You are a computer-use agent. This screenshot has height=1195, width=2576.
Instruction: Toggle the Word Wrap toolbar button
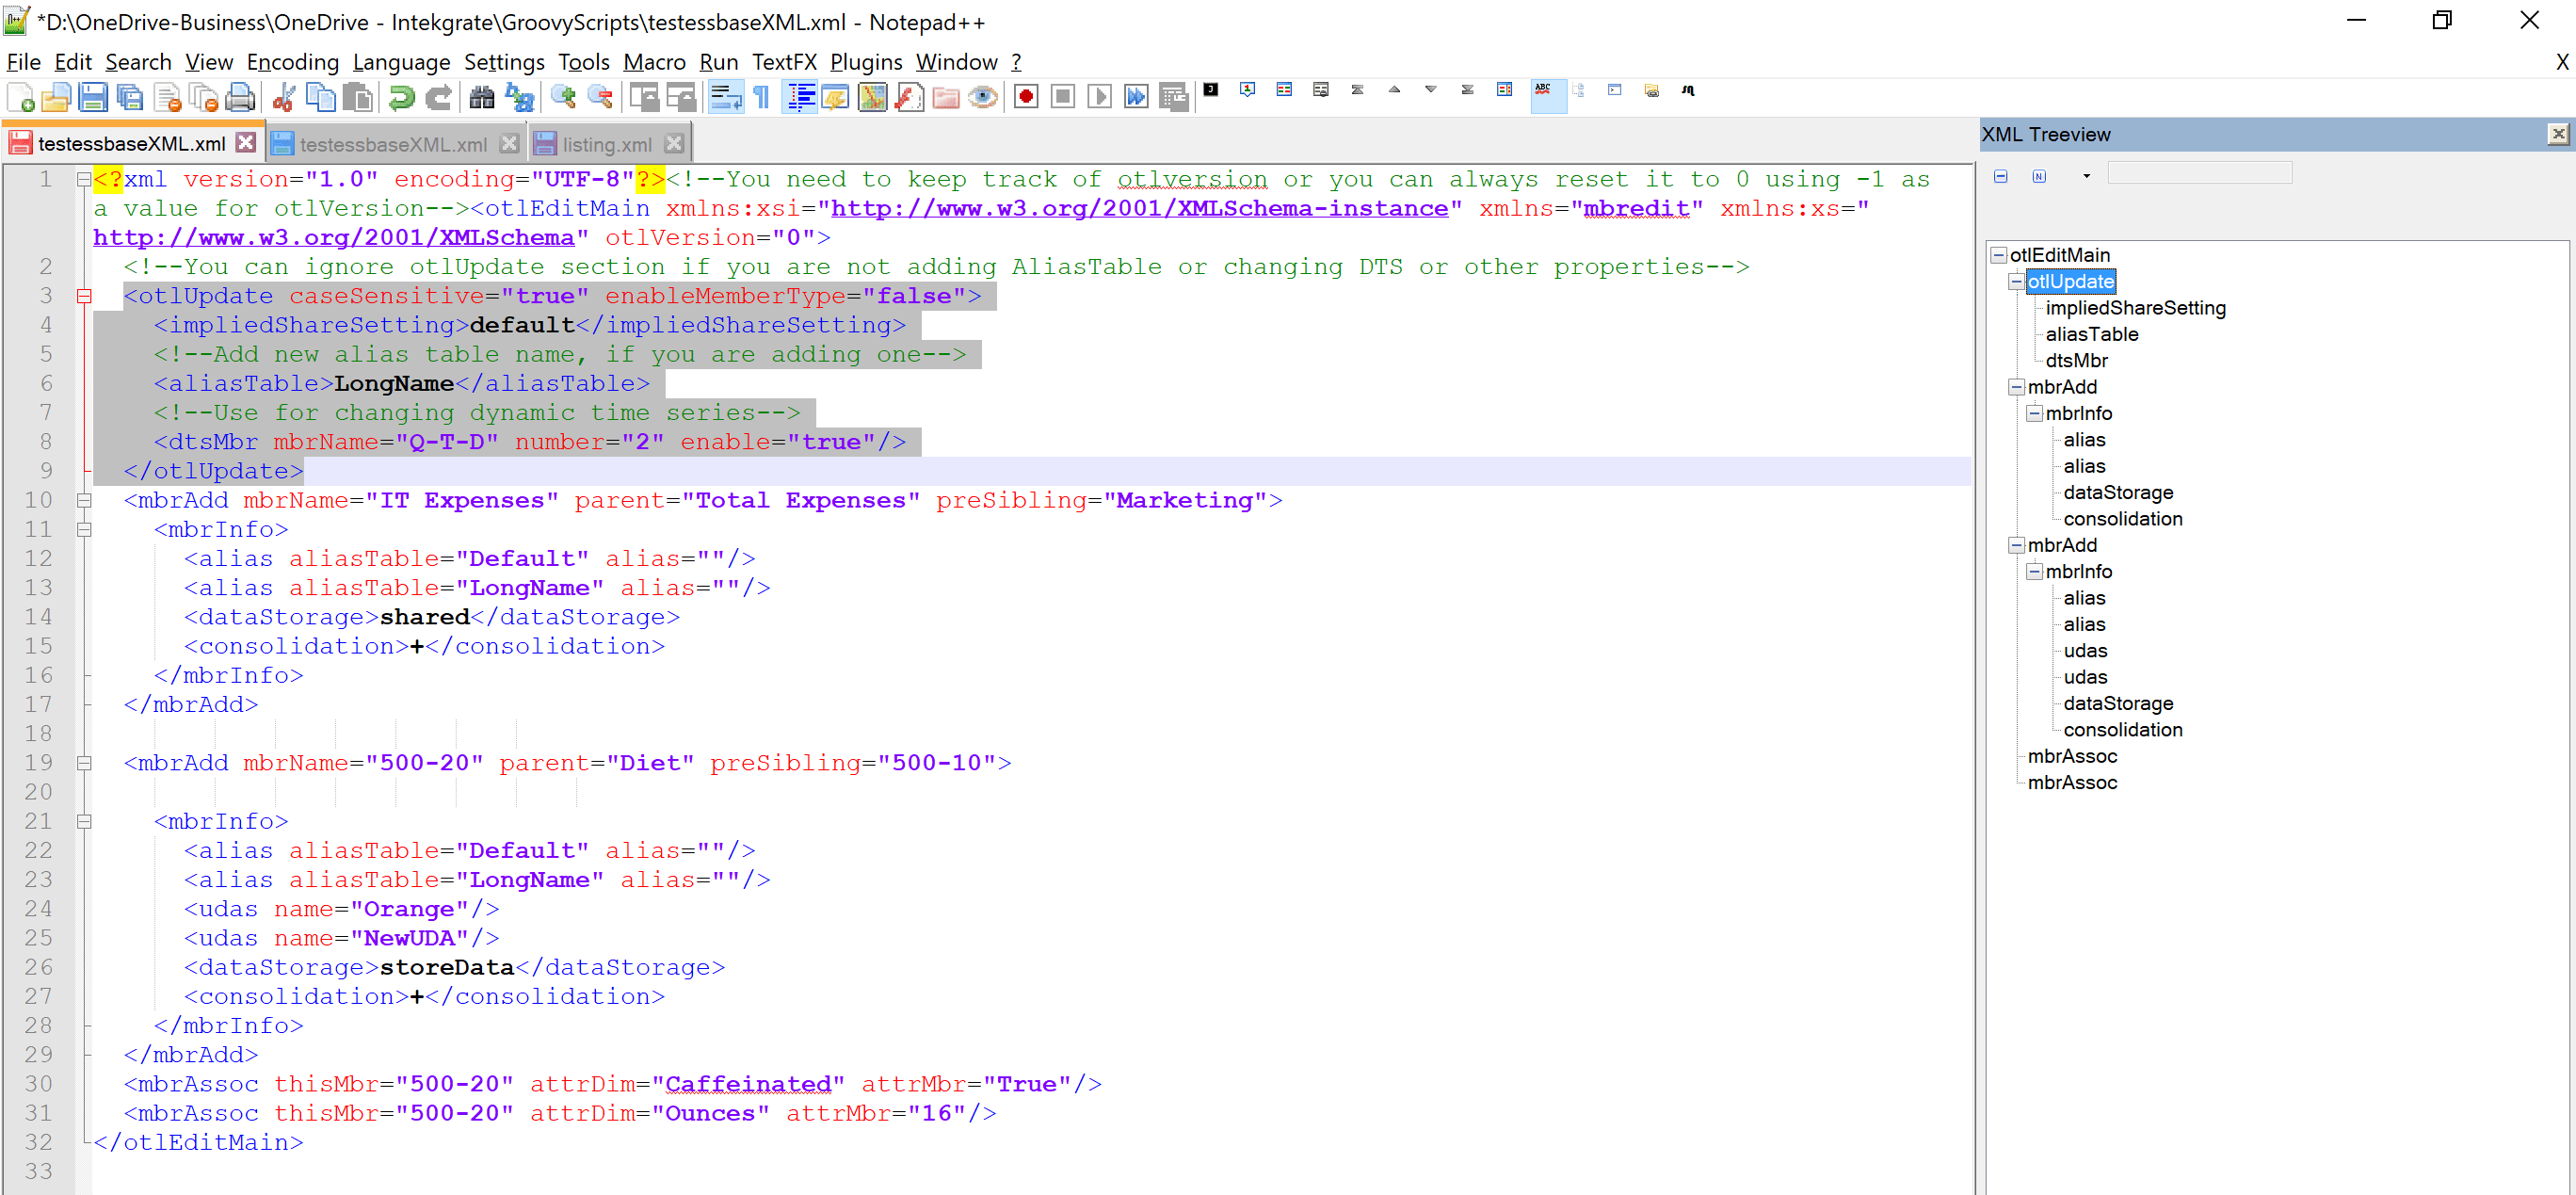pos(725,97)
